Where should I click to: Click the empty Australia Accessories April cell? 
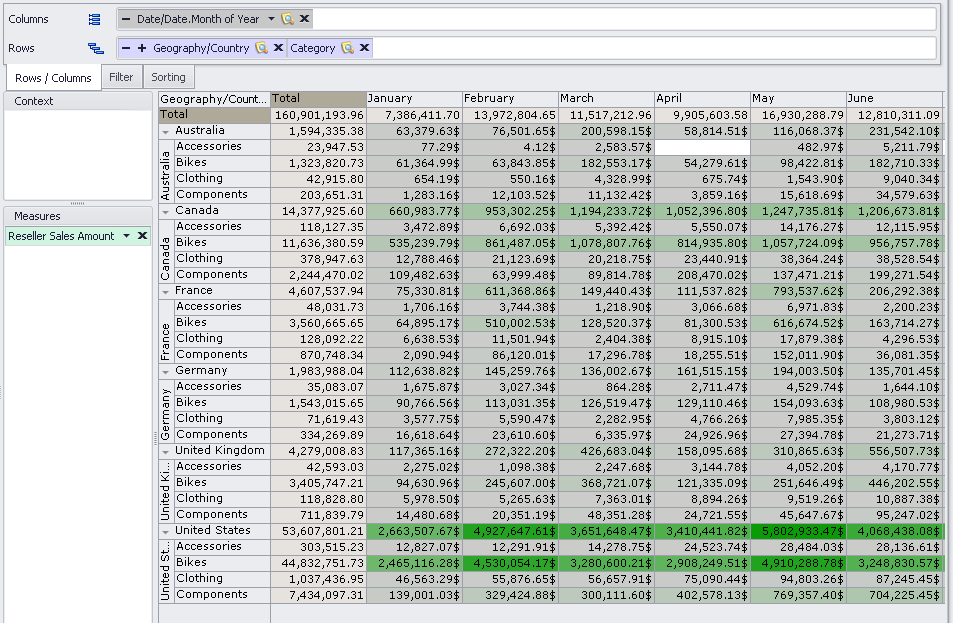coord(702,147)
